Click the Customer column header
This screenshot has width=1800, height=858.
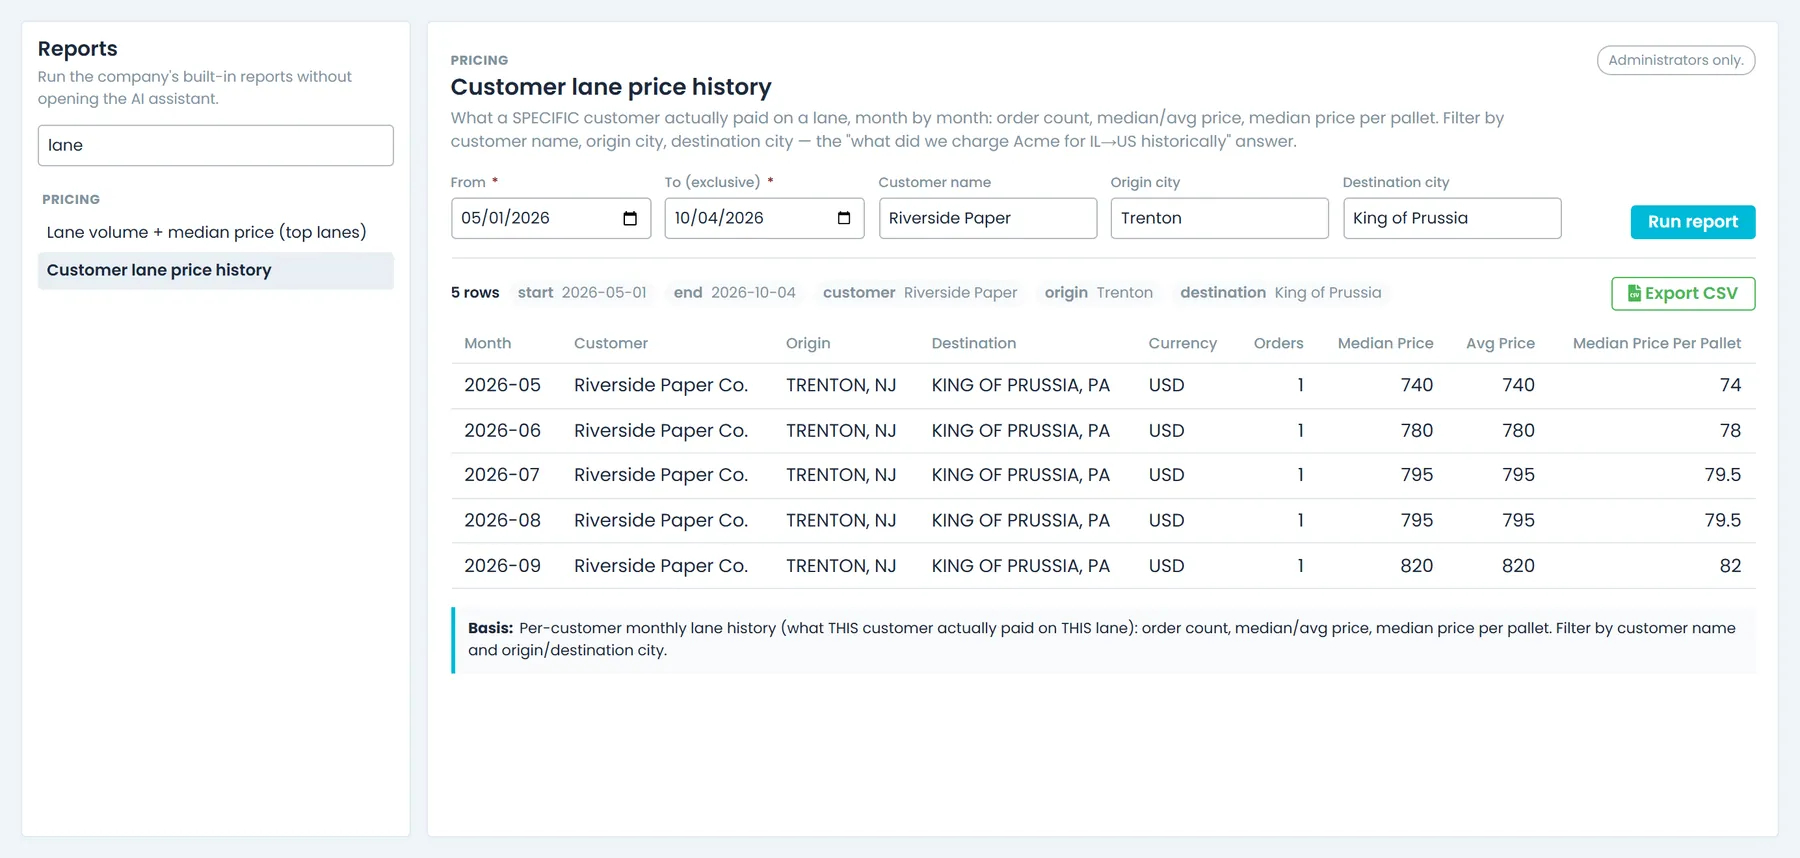click(x=611, y=343)
